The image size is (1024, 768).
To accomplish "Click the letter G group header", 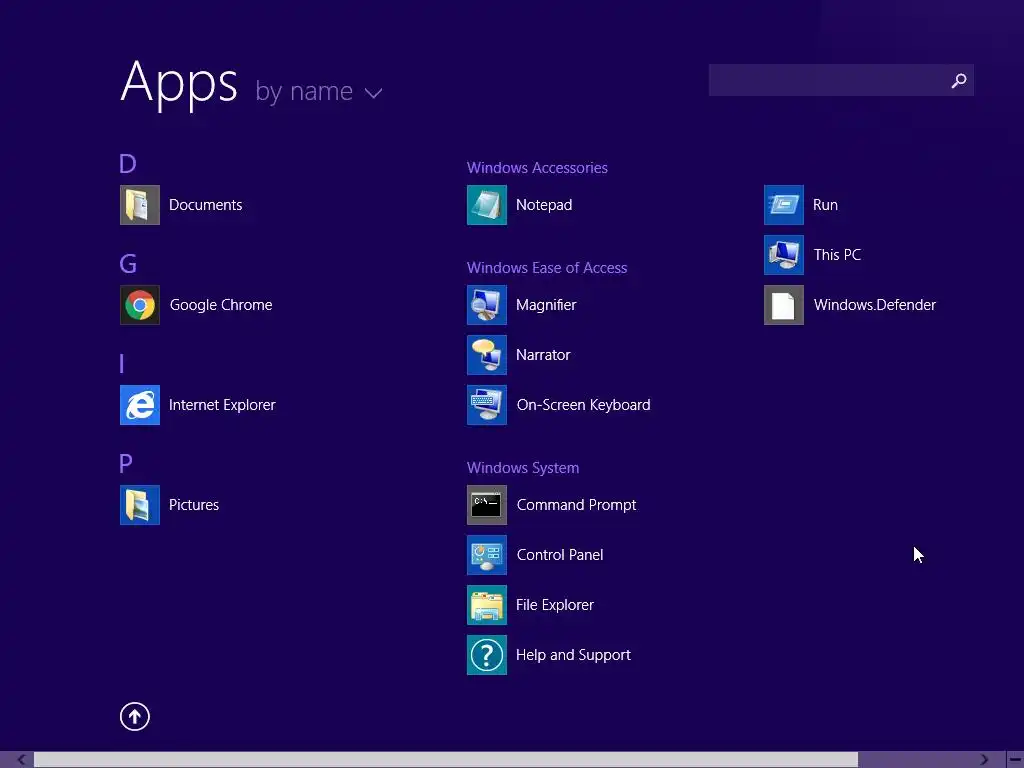I will pyautogui.click(x=128, y=264).
